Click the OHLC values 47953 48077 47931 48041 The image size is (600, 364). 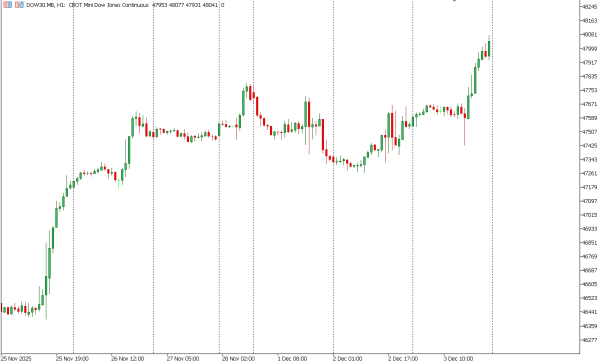tap(186, 5)
